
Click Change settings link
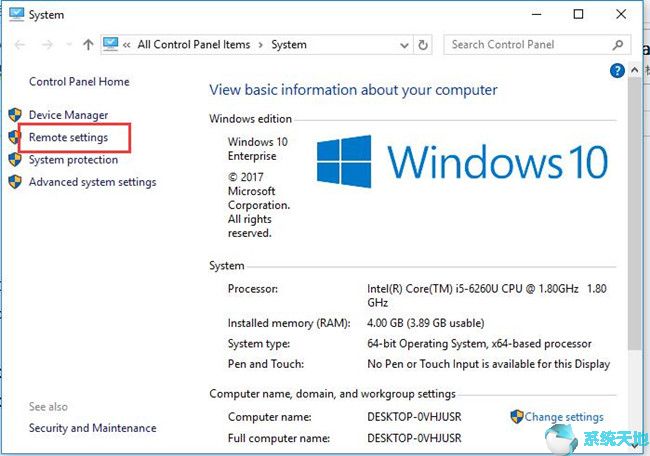(564, 417)
